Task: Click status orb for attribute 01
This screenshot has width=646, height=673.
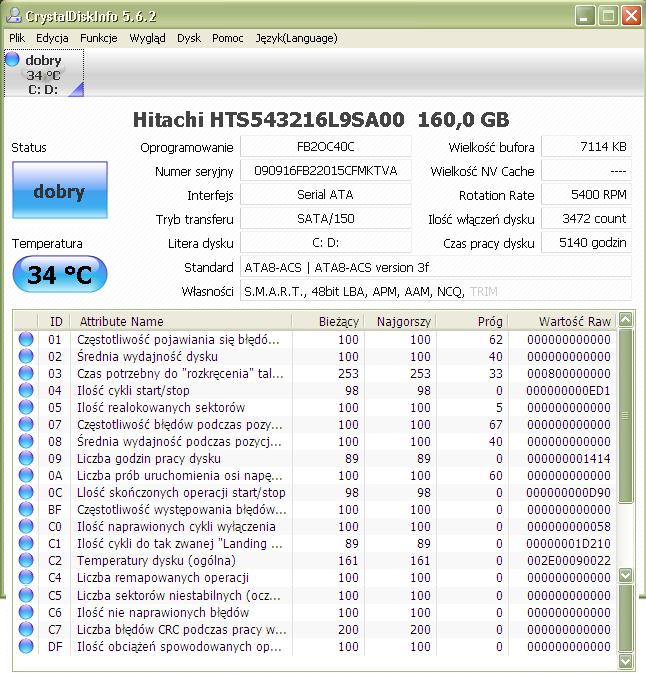Action: [26, 339]
